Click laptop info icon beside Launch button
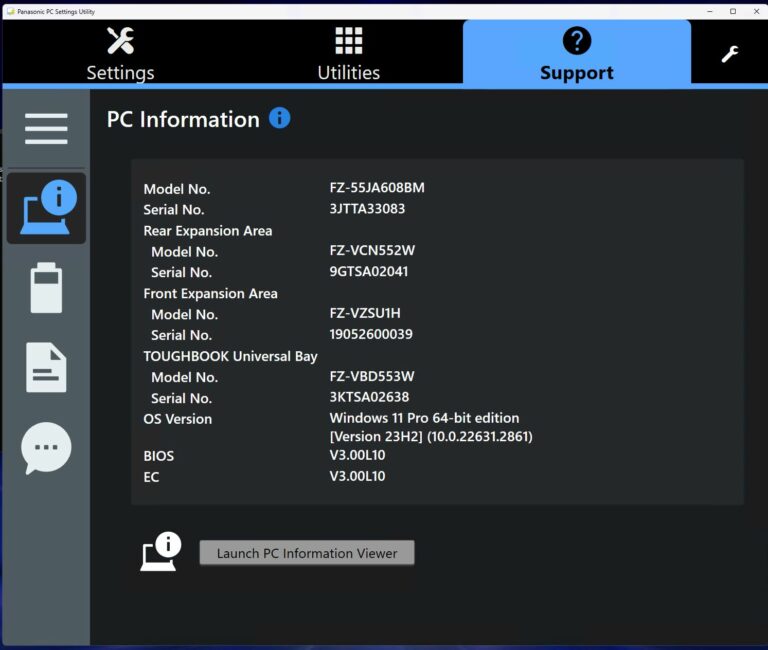The image size is (768, 650). point(160,552)
